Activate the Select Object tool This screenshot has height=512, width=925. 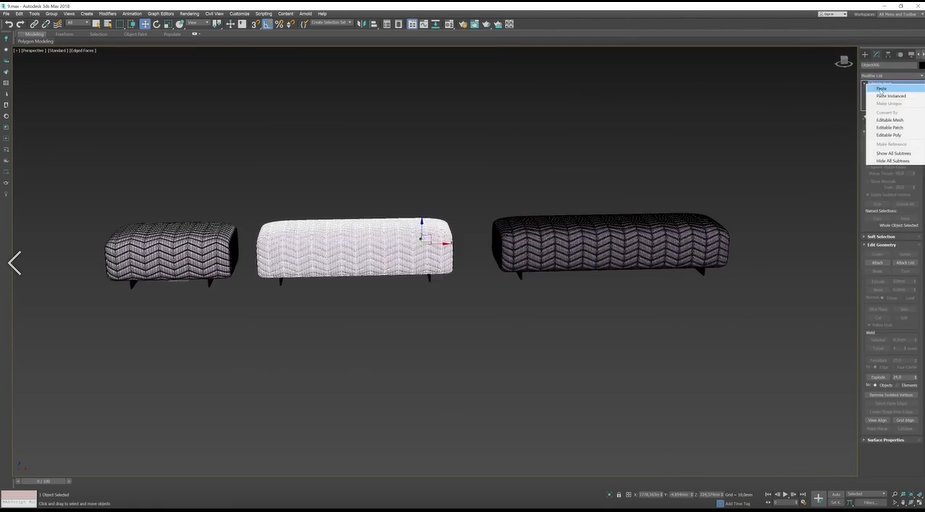click(96, 24)
